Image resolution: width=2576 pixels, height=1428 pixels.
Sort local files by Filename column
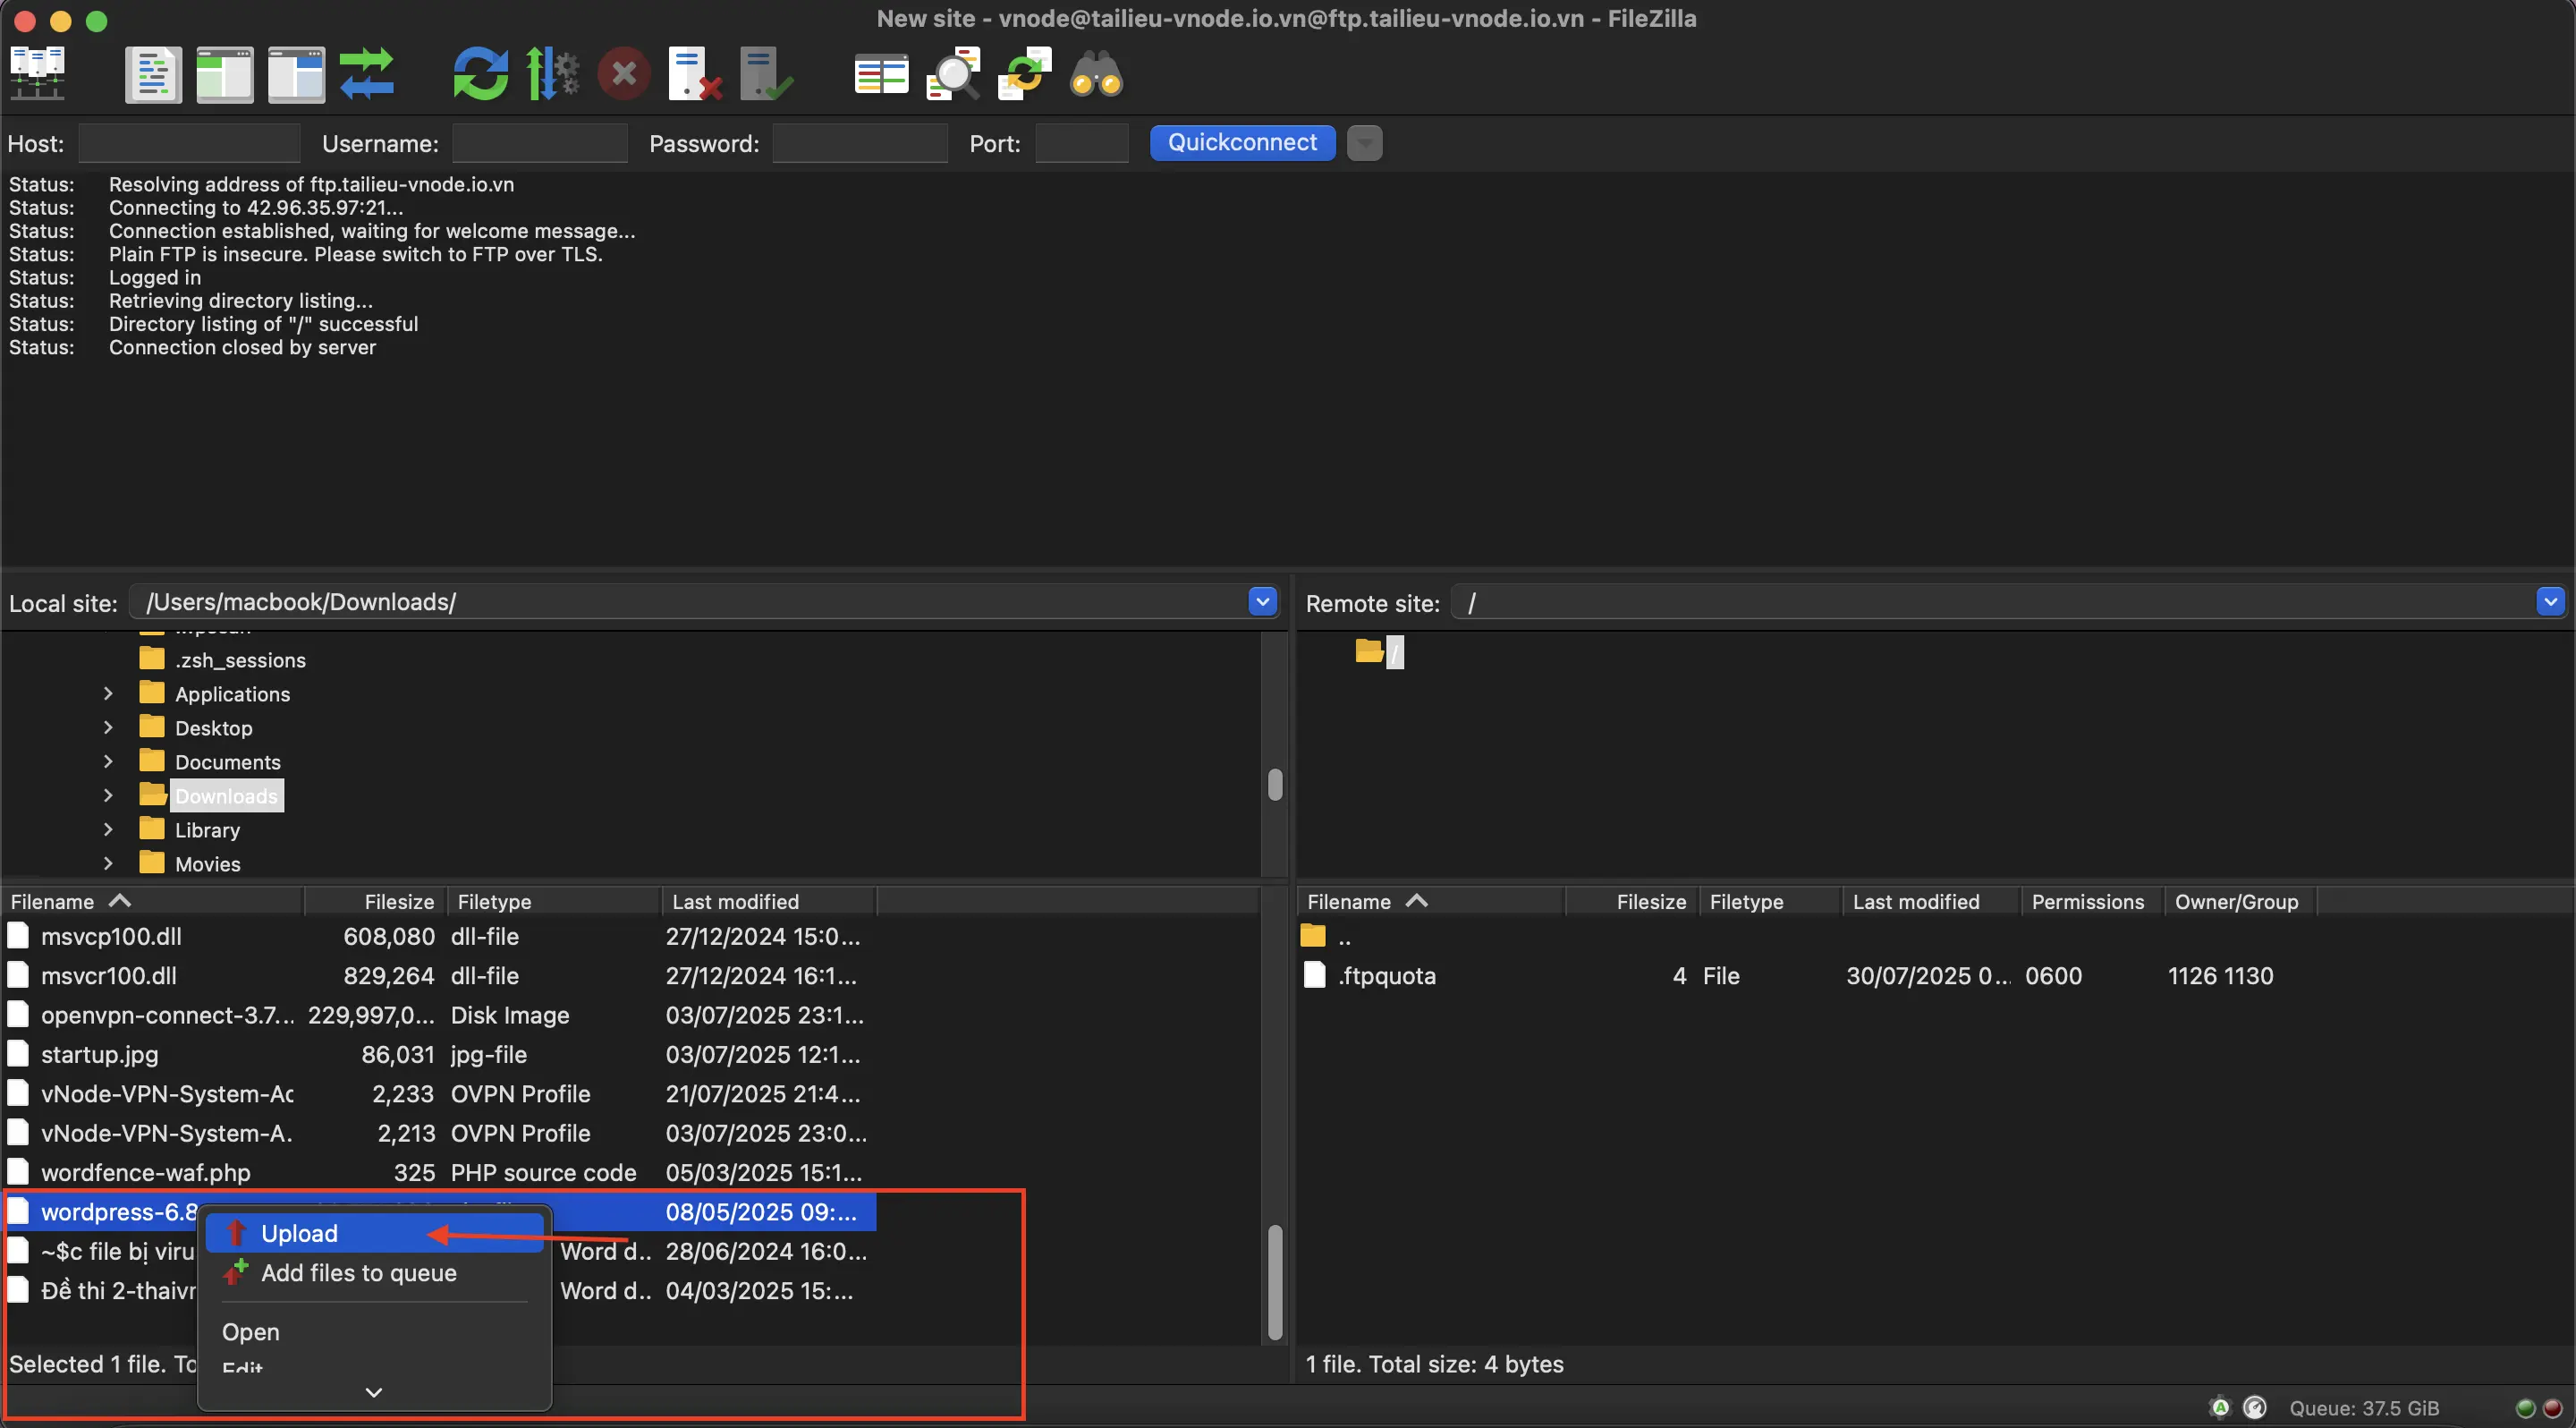coord(153,901)
